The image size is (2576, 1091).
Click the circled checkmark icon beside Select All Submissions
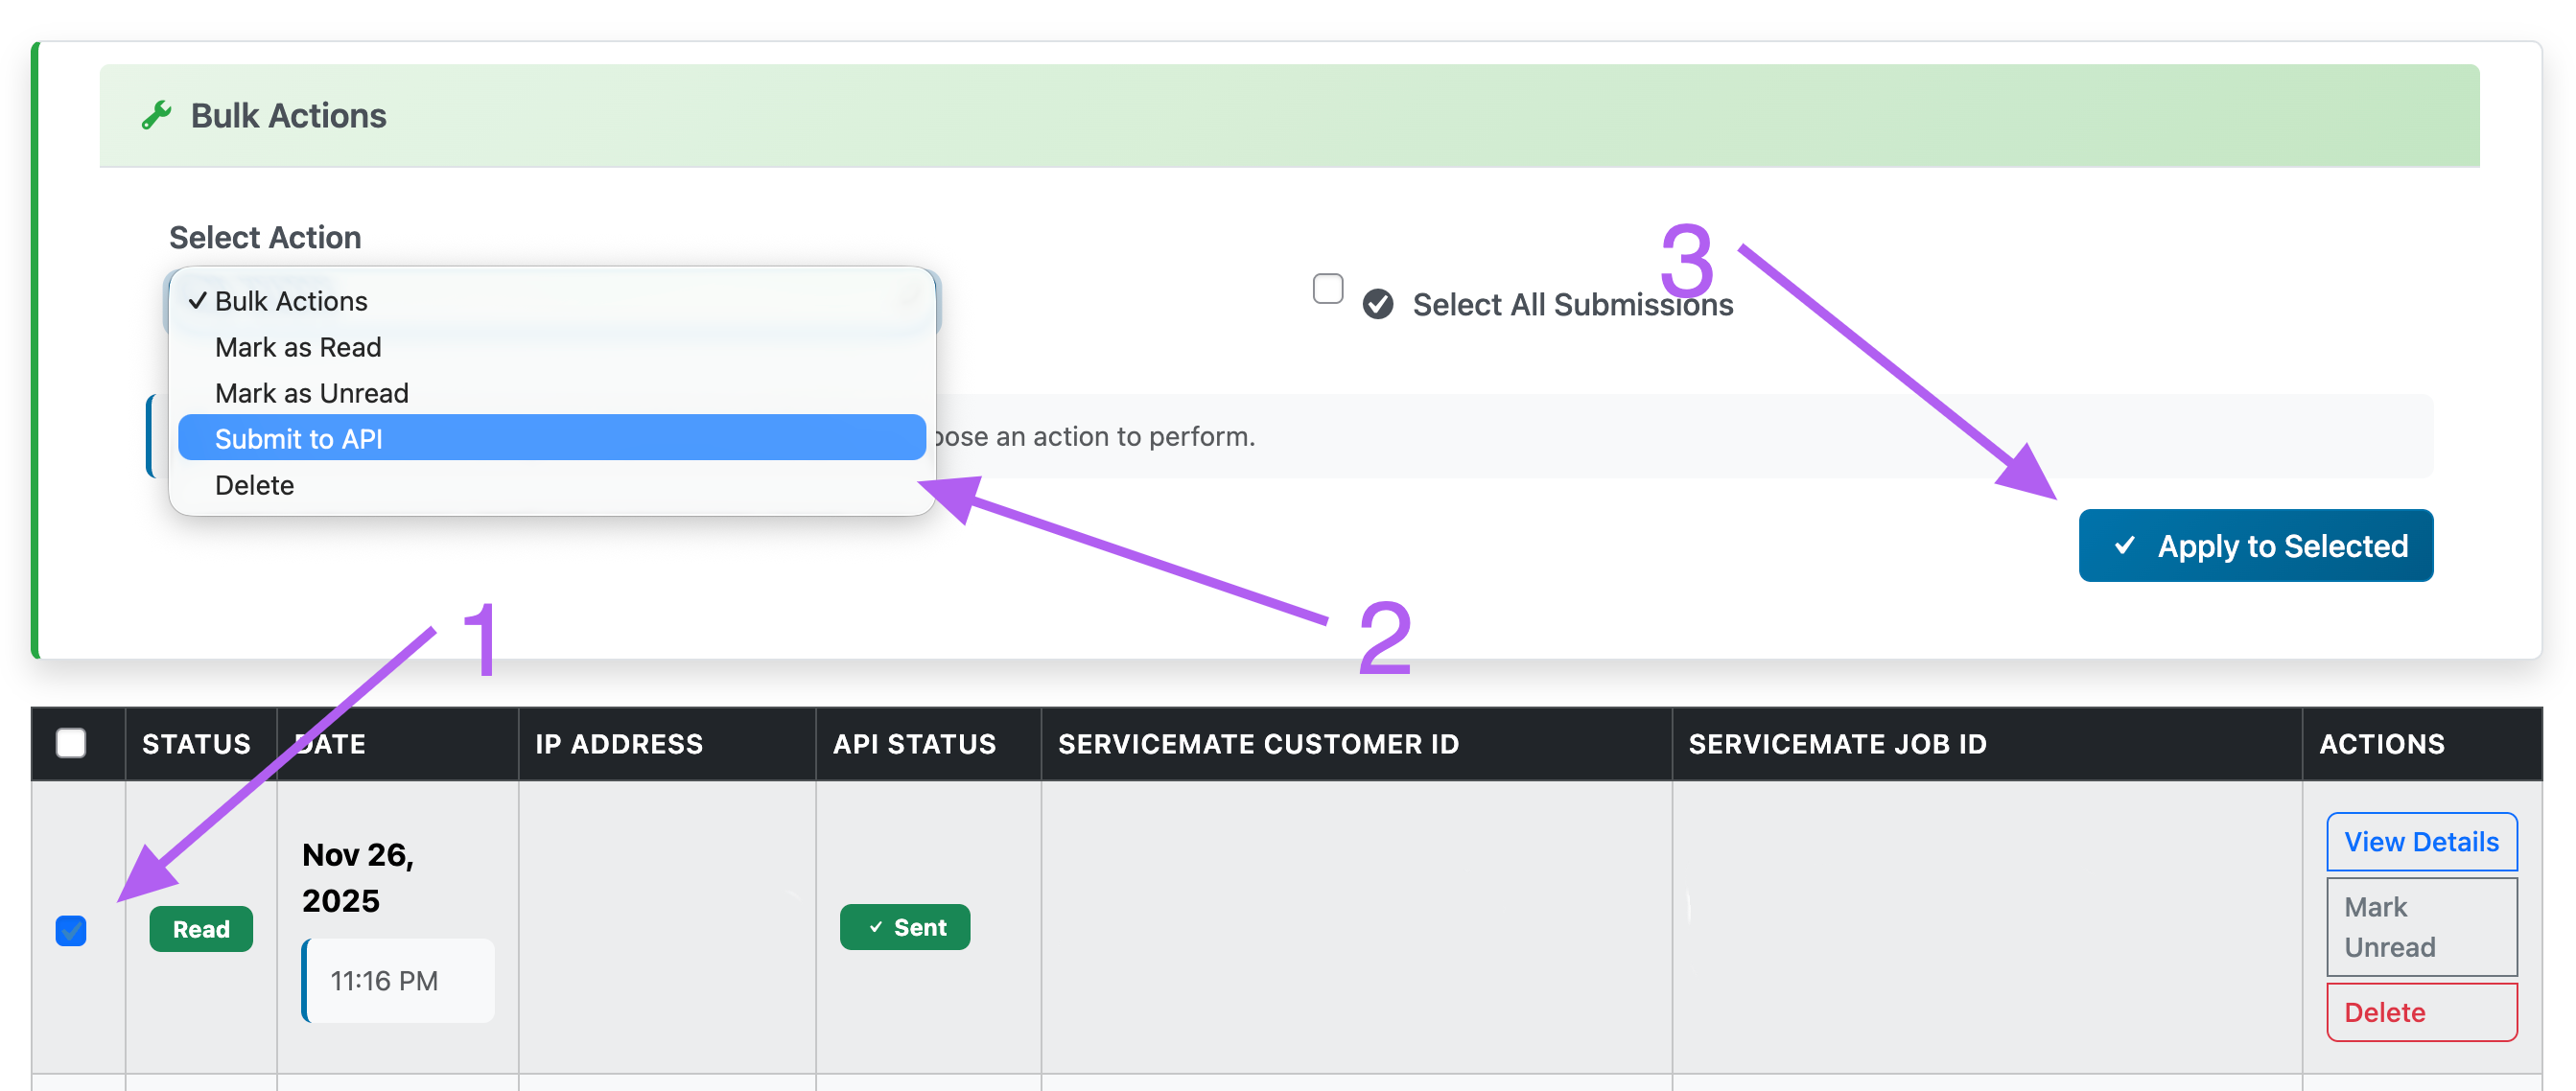click(1377, 304)
